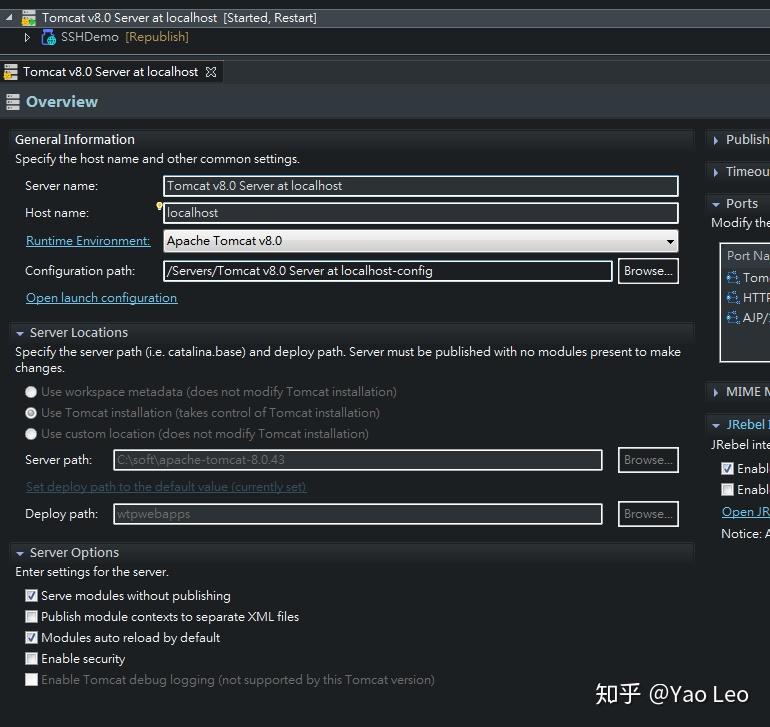Viewport: 770px width, 727px height.
Task: Toggle Enable Tomcat debug logging checkbox
Action: [31, 680]
